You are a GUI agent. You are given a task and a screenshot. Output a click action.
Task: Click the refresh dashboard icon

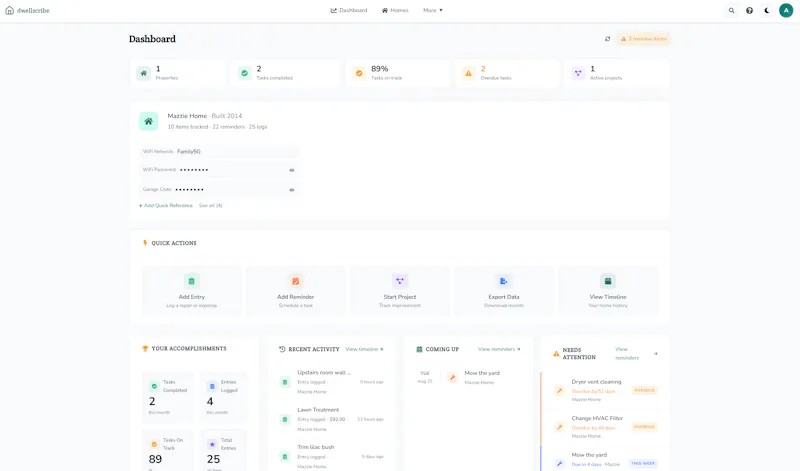607,39
